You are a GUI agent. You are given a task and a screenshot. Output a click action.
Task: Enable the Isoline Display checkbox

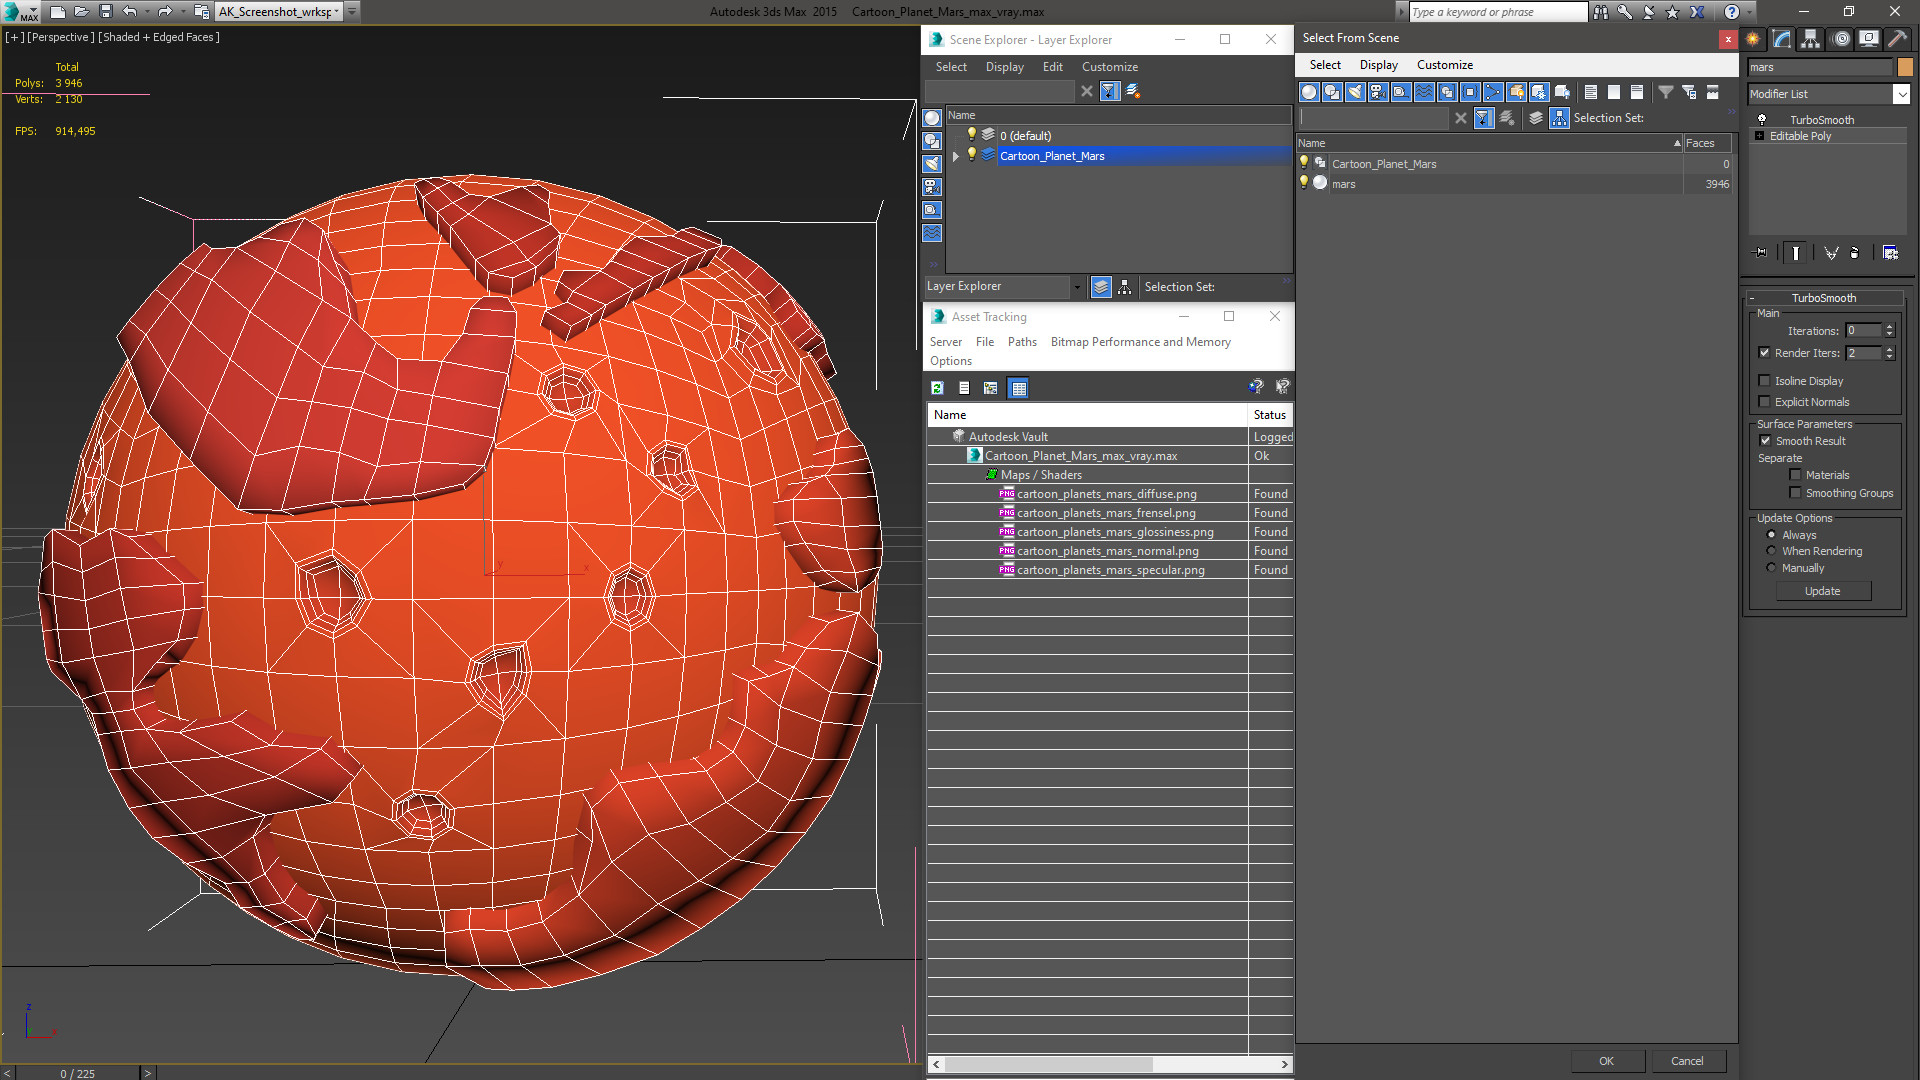tap(1764, 381)
